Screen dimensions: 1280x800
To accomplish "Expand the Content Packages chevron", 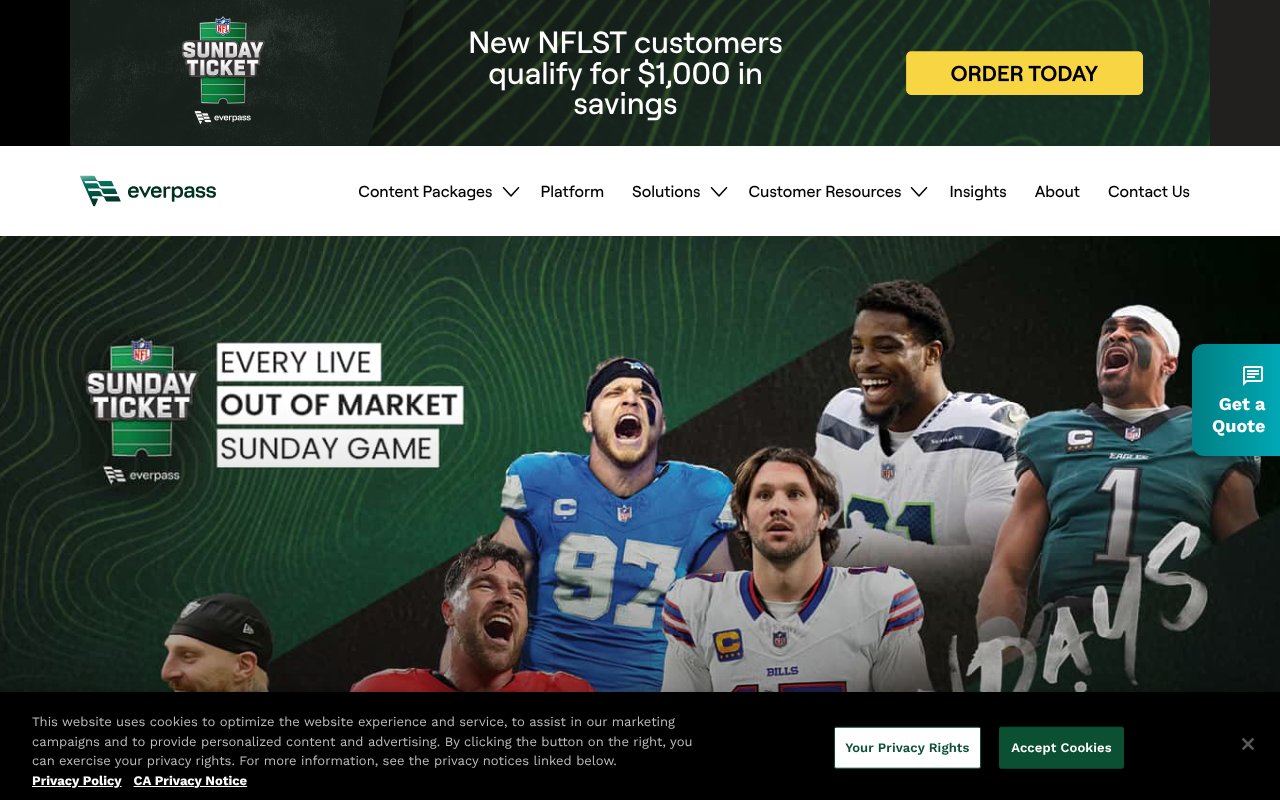I will (511, 192).
